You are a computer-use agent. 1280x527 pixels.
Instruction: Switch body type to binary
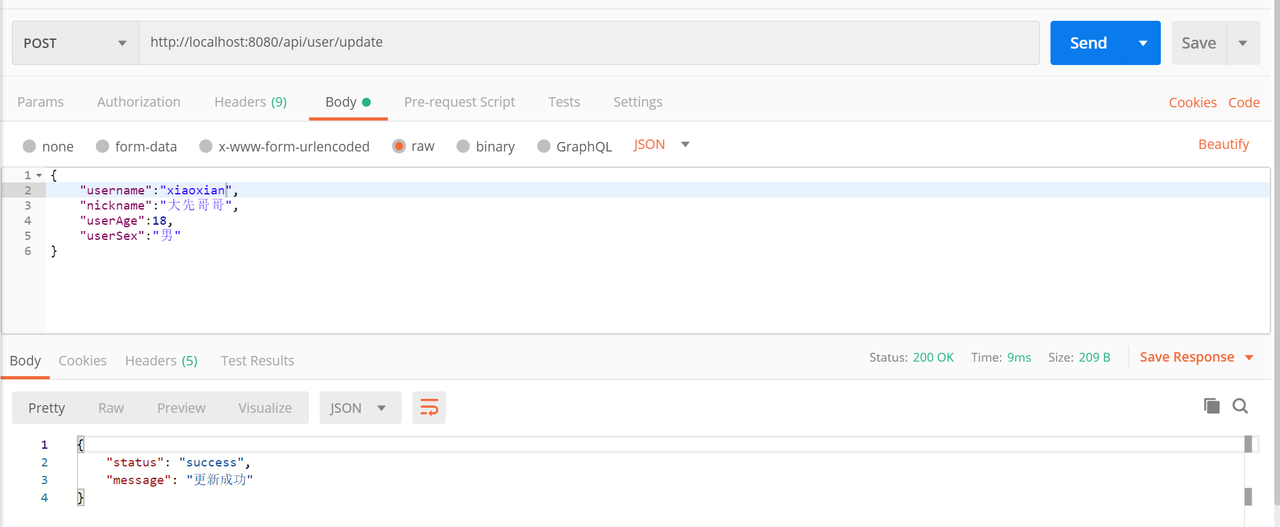tap(463, 146)
